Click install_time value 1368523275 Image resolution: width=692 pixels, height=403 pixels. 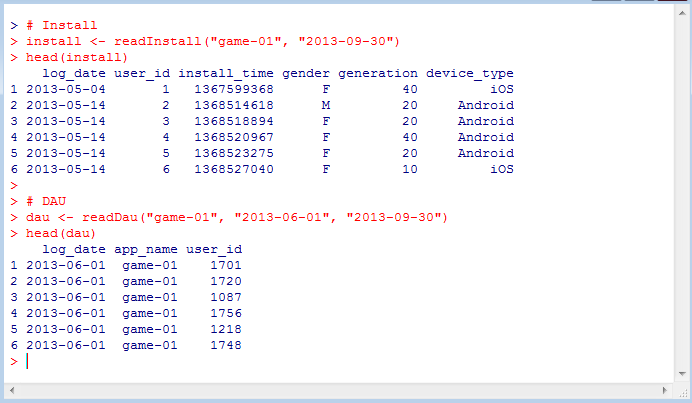(x=234, y=153)
